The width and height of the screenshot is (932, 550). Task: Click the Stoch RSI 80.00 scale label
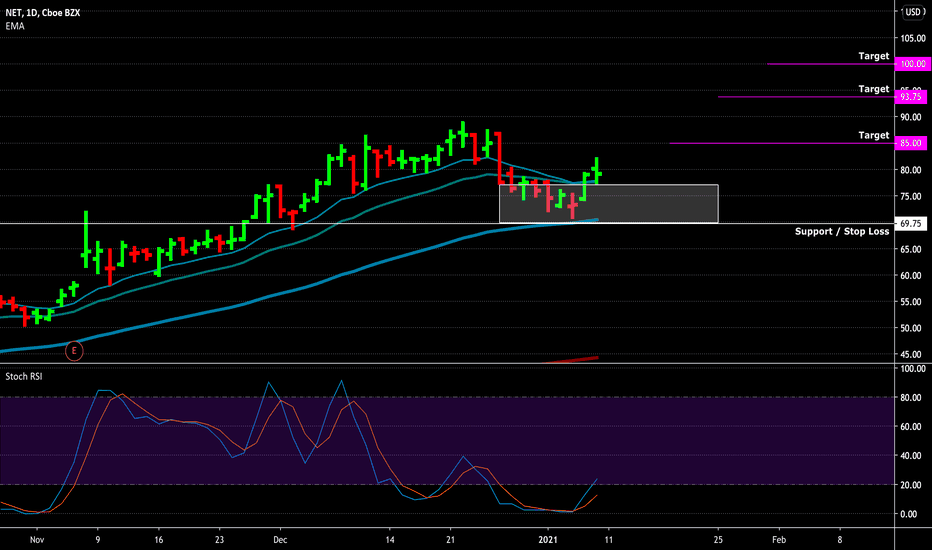[x=911, y=398]
